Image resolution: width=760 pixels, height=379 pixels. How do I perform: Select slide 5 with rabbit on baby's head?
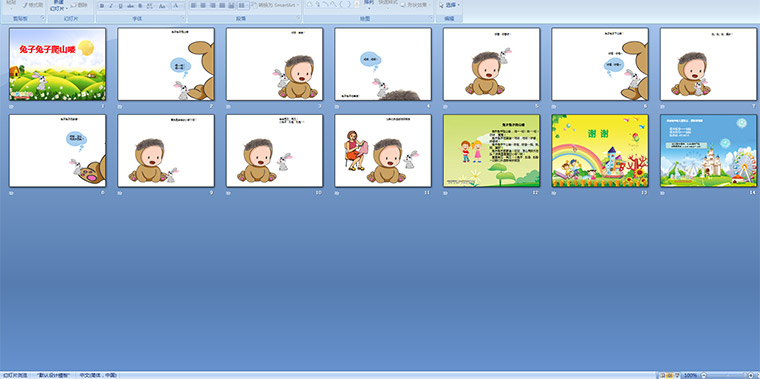[491, 64]
